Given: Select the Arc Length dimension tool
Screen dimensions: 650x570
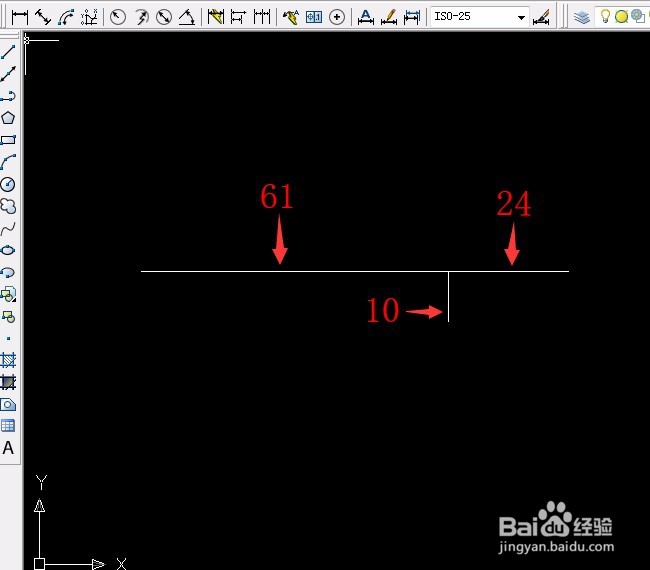Looking at the screenshot, I should 66,17.
